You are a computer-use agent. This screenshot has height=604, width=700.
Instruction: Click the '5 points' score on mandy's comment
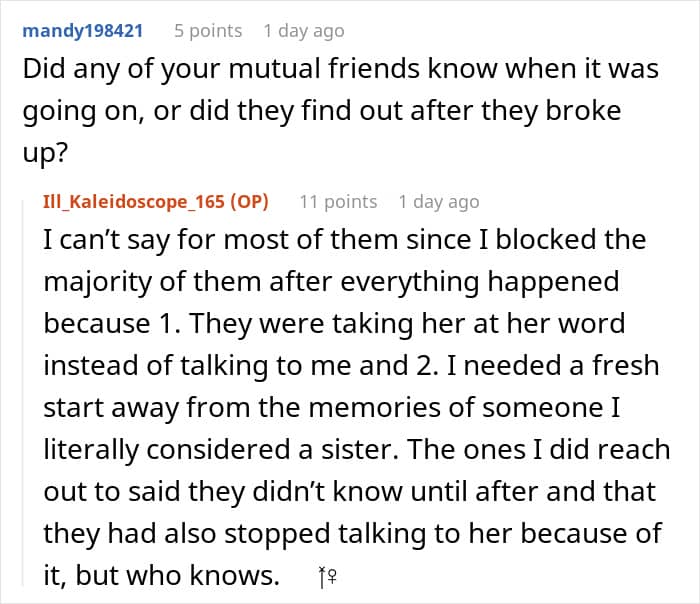208,31
